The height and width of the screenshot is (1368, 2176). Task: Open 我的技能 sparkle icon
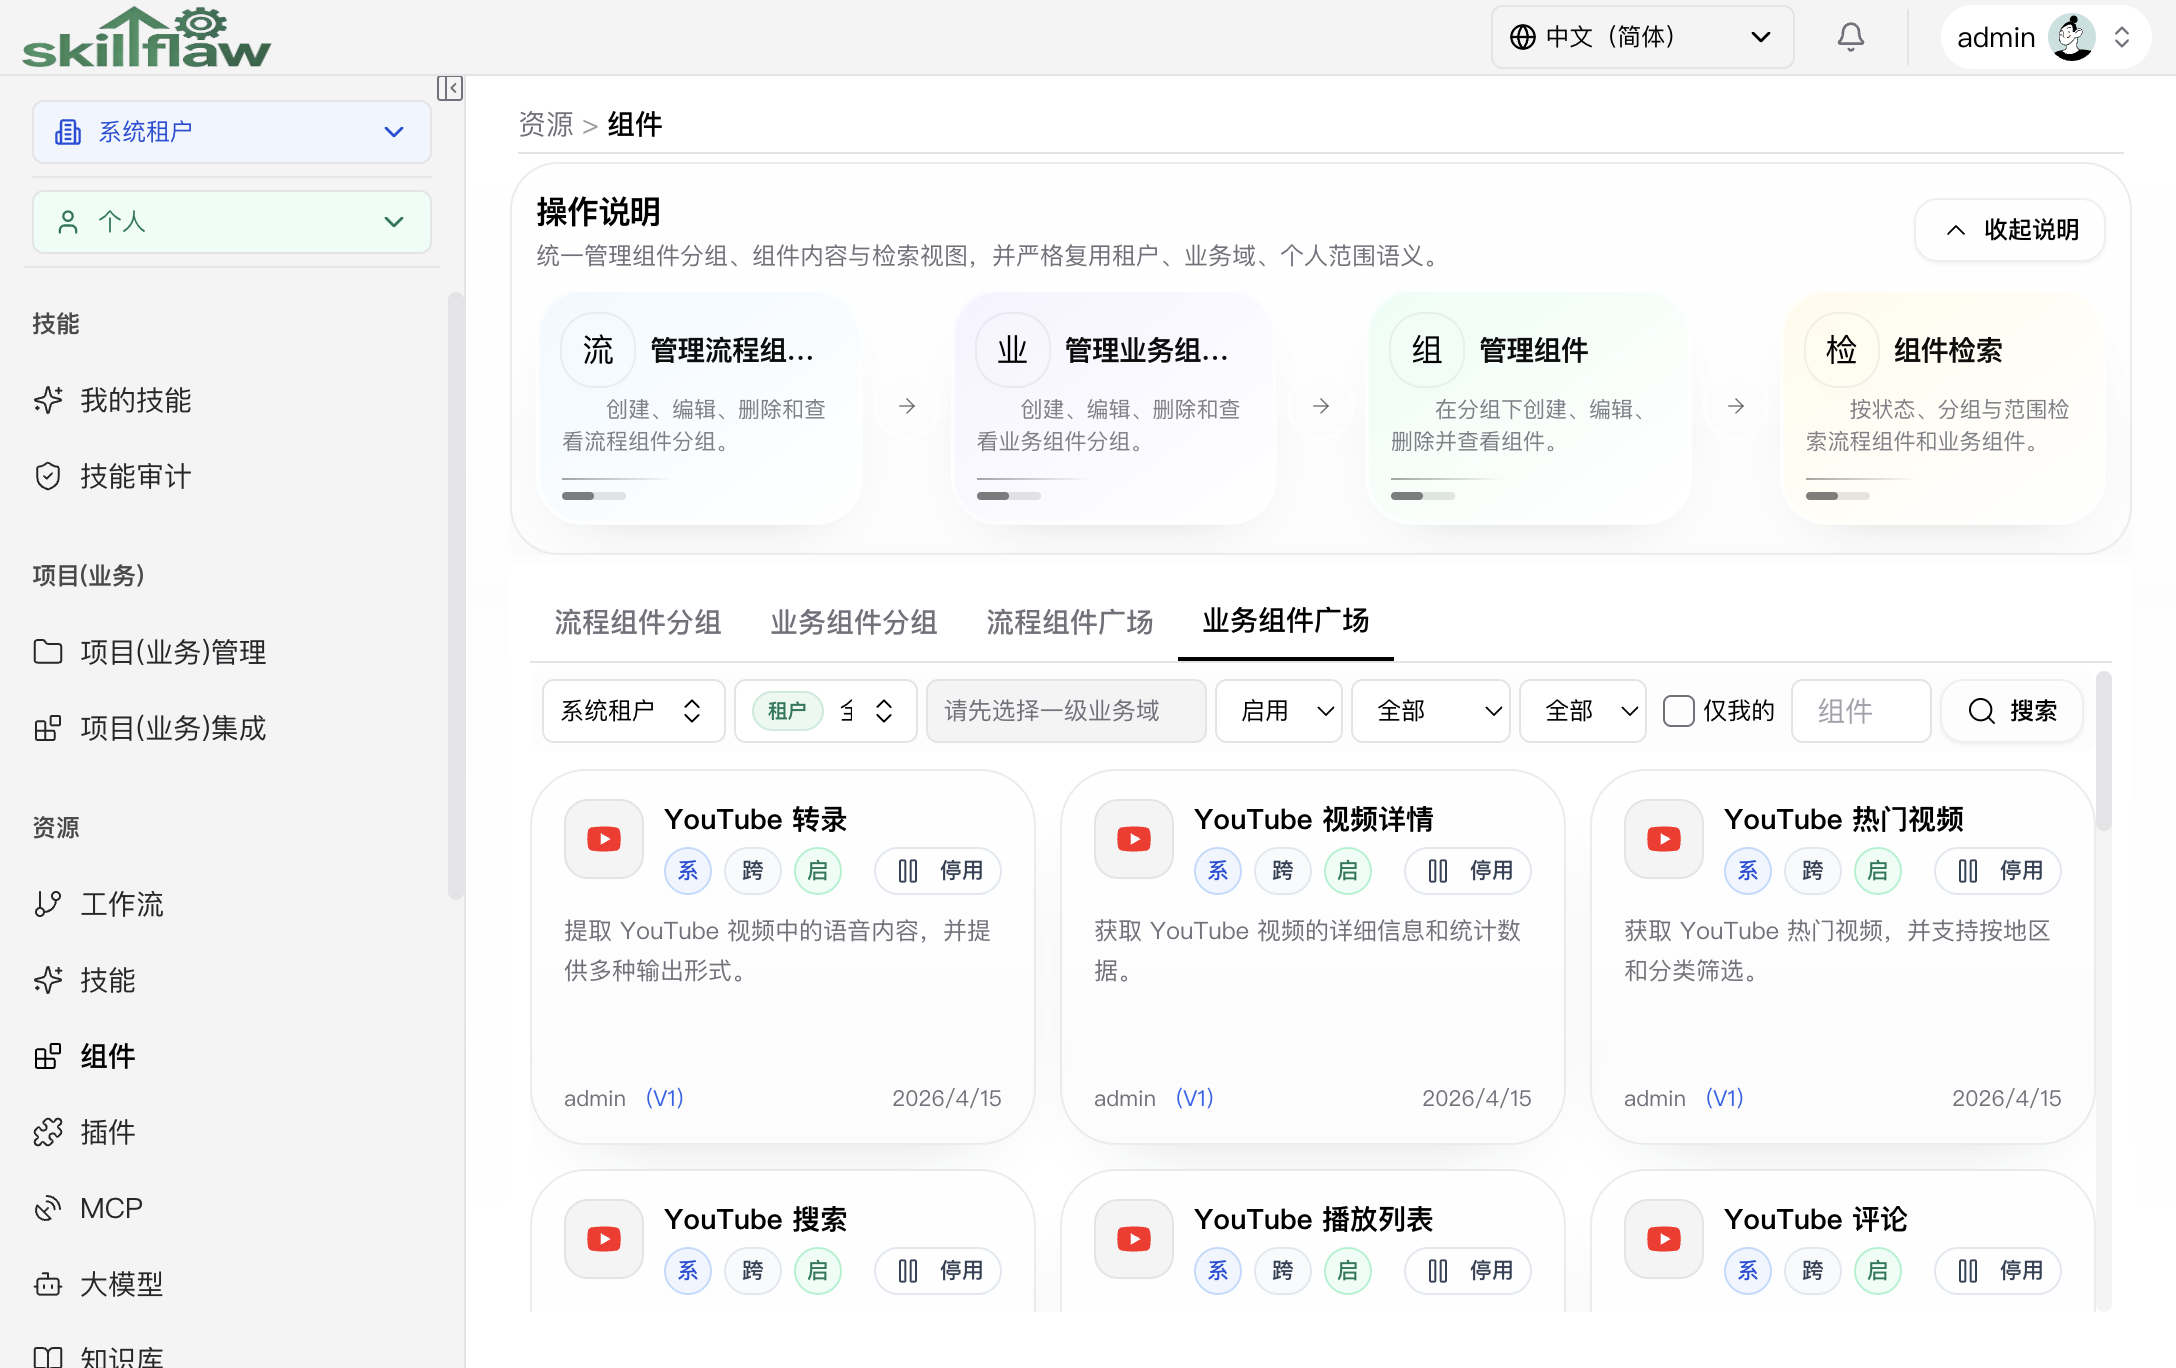click(x=48, y=400)
